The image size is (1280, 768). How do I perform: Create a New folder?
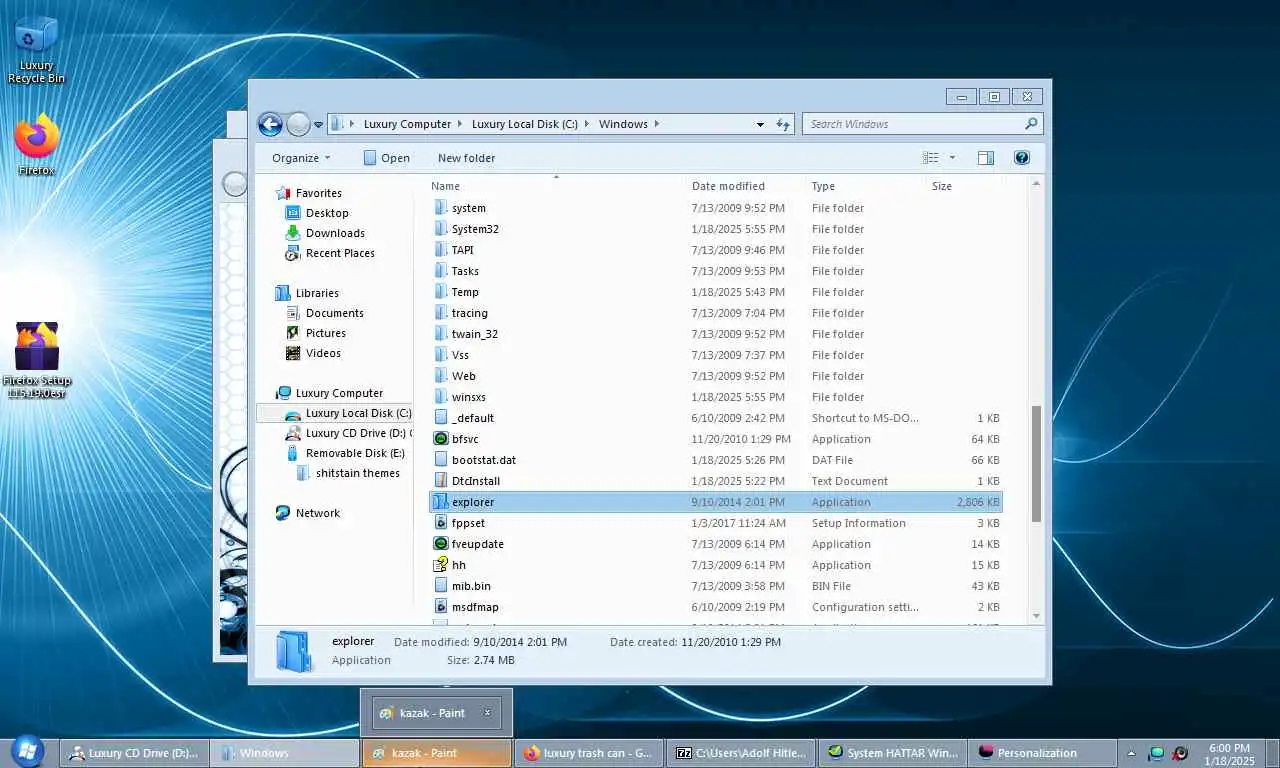click(466, 158)
